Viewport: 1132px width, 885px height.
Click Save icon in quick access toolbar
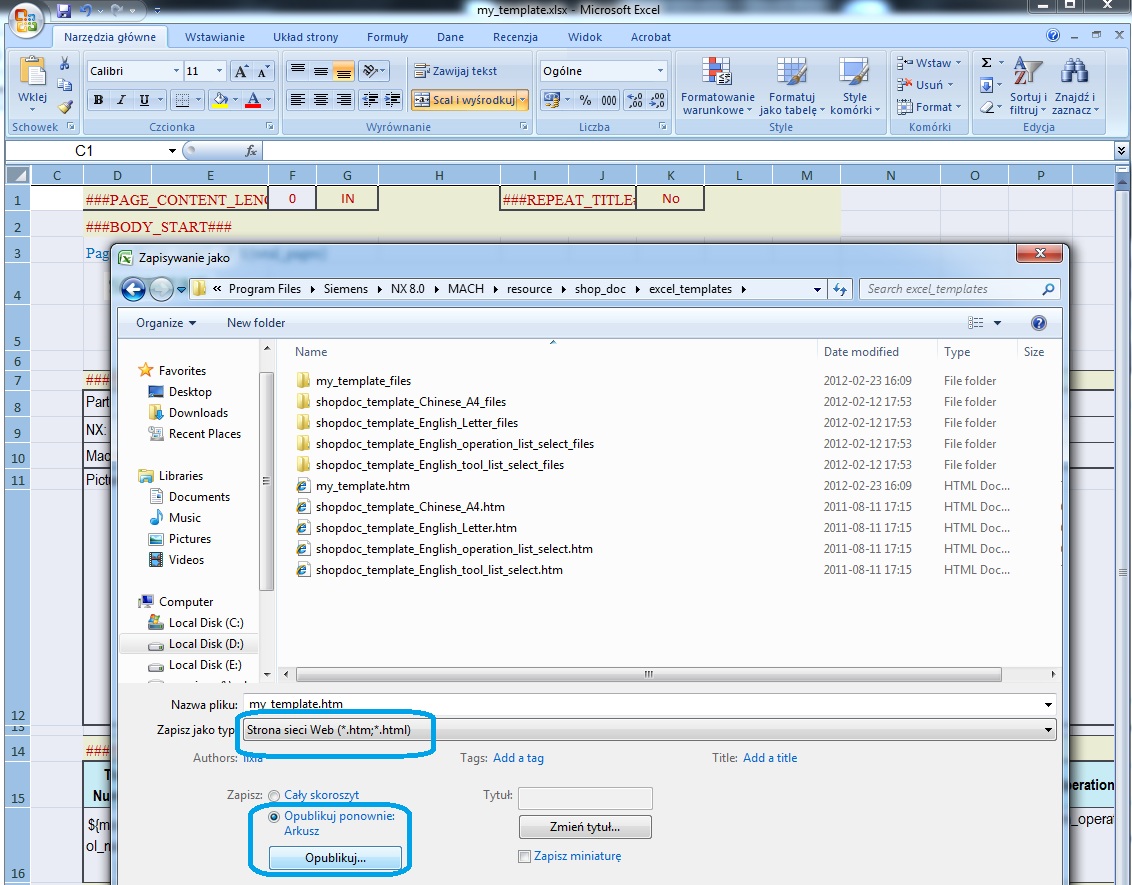pos(64,10)
